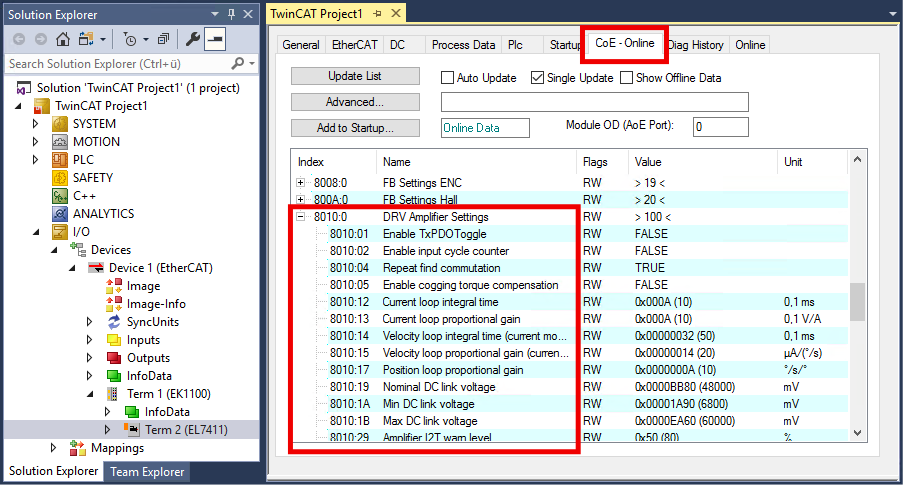Click the MOTION node icon
This screenshot has width=903, height=485.
(x=60, y=142)
